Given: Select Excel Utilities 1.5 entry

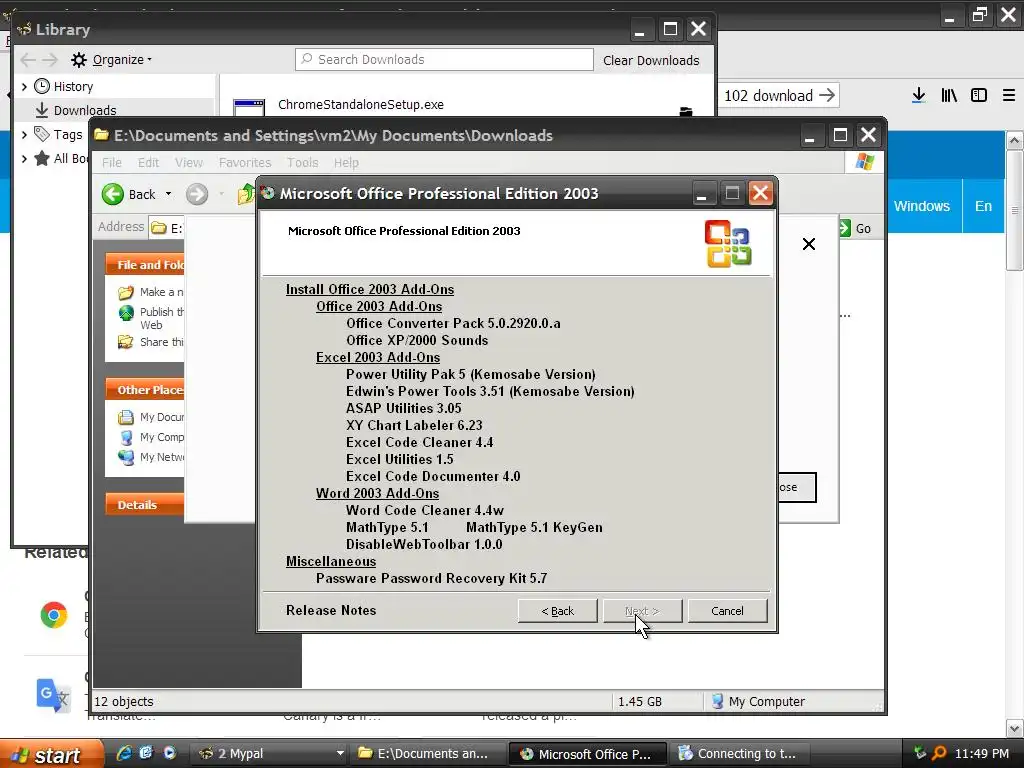Looking at the screenshot, I should pyautogui.click(x=399, y=459).
